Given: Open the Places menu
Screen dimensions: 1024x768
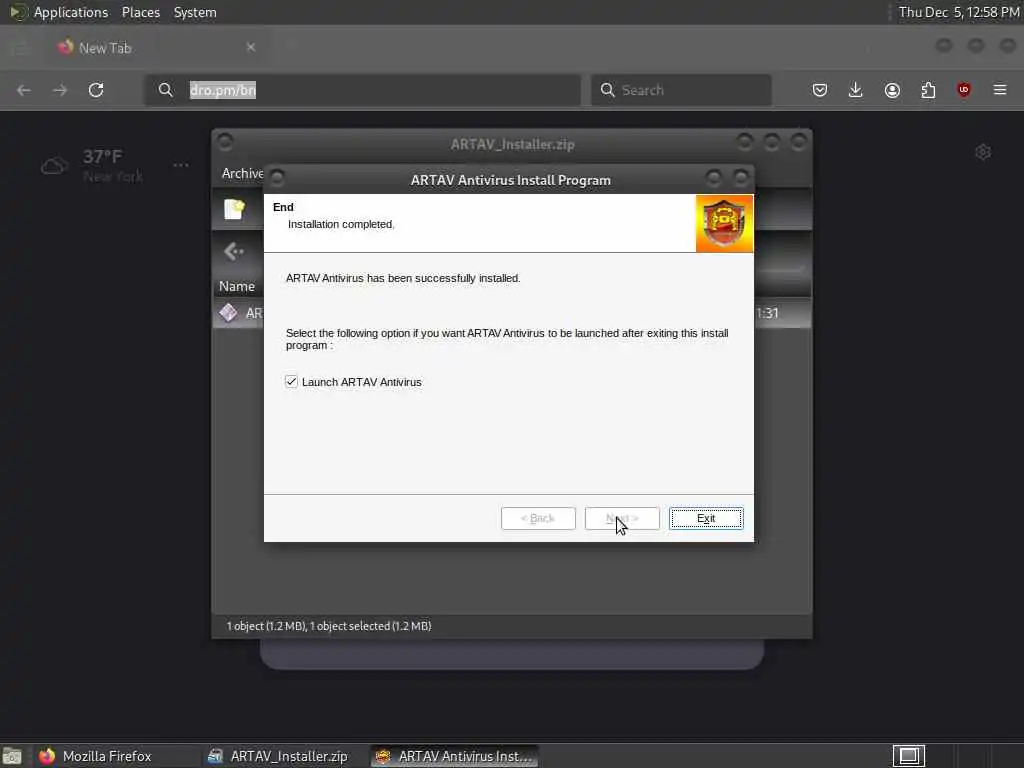Looking at the screenshot, I should pyautogui.click(x=141, y=12).
